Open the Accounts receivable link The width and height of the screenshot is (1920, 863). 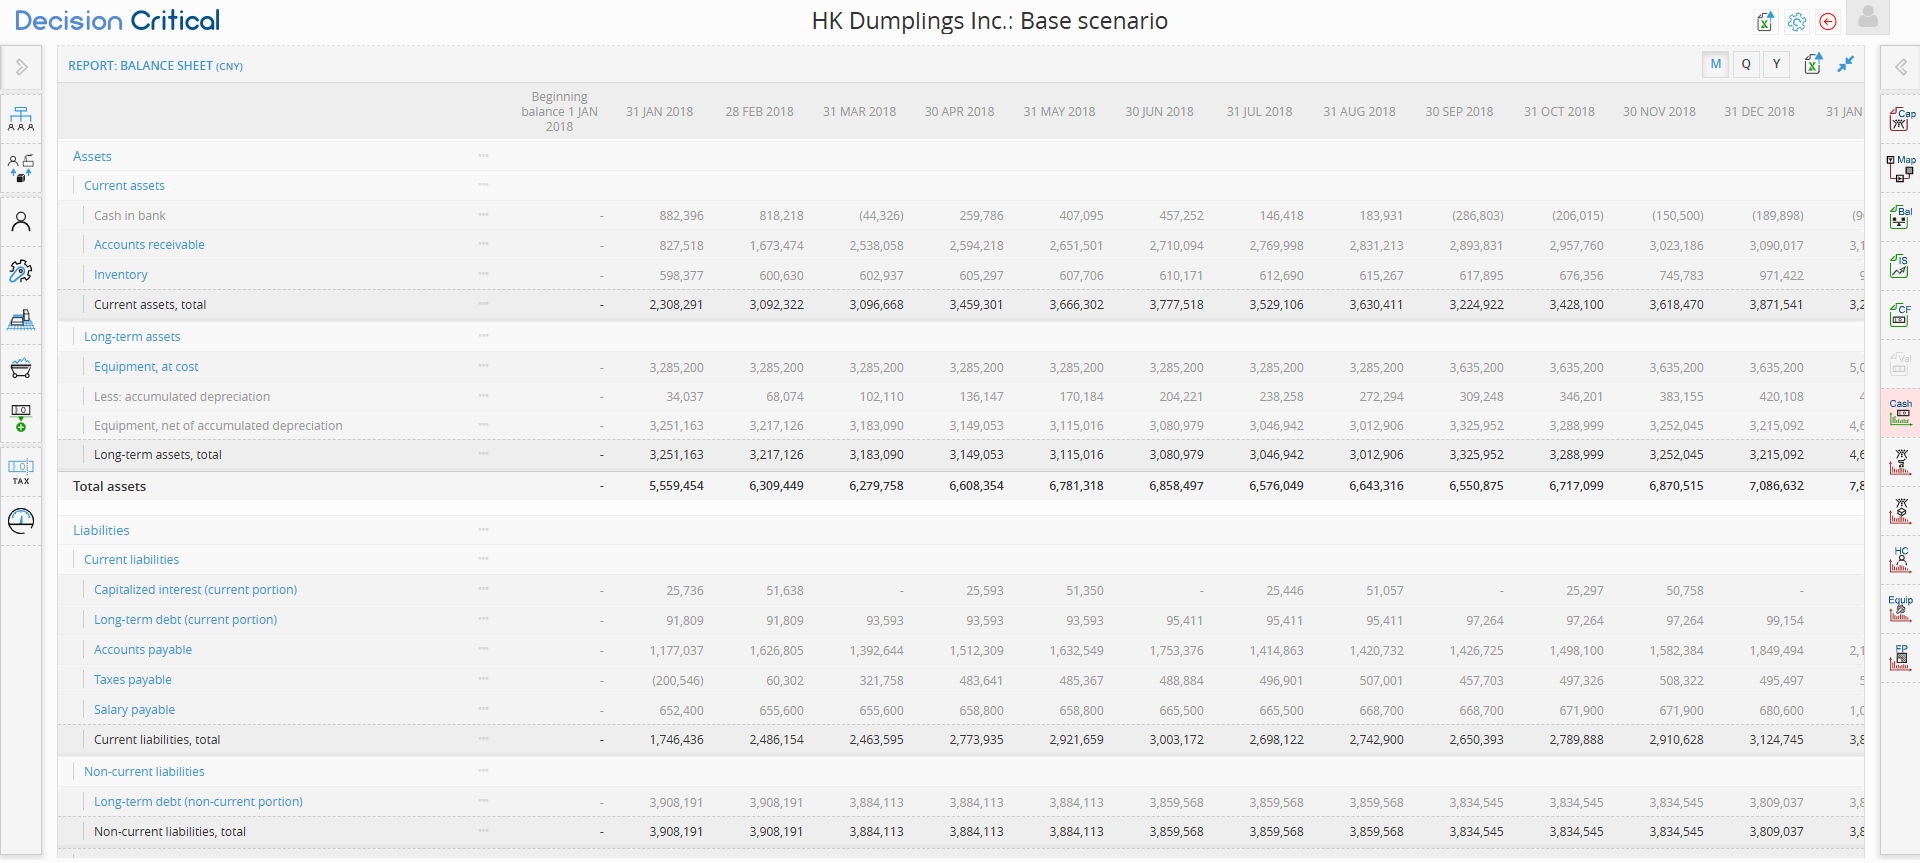149,244
